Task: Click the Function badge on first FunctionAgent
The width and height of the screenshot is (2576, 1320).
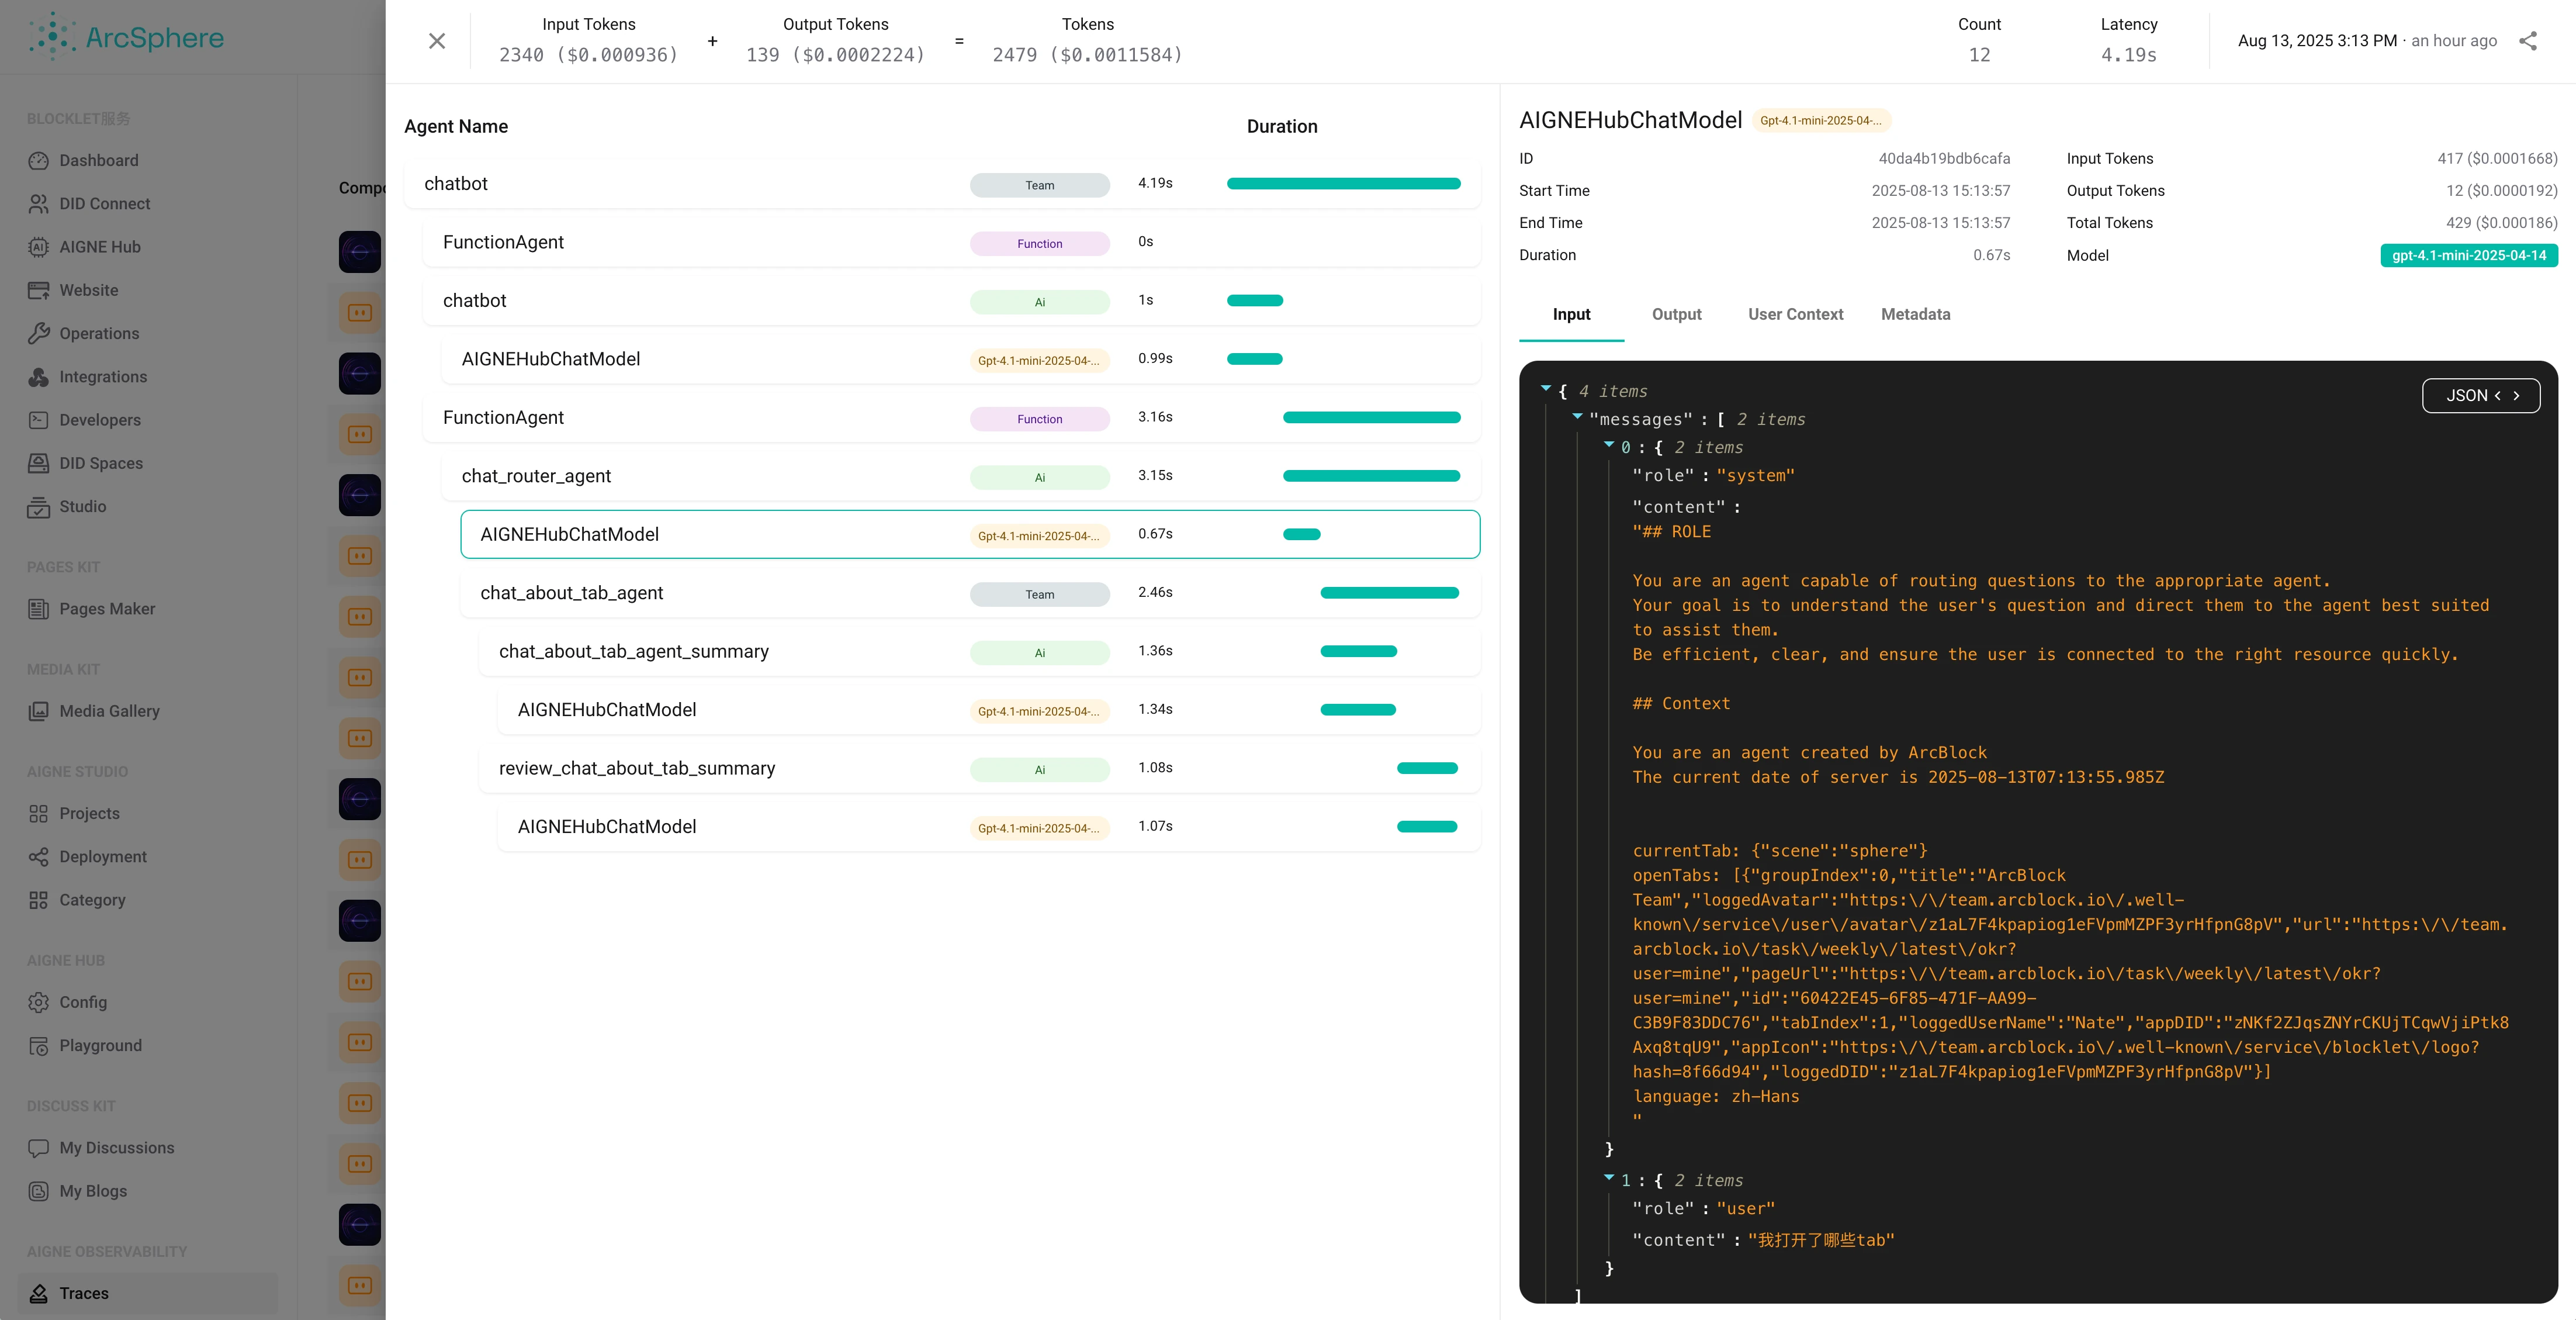Action: pyautogui.click(x=1039, y=243)
